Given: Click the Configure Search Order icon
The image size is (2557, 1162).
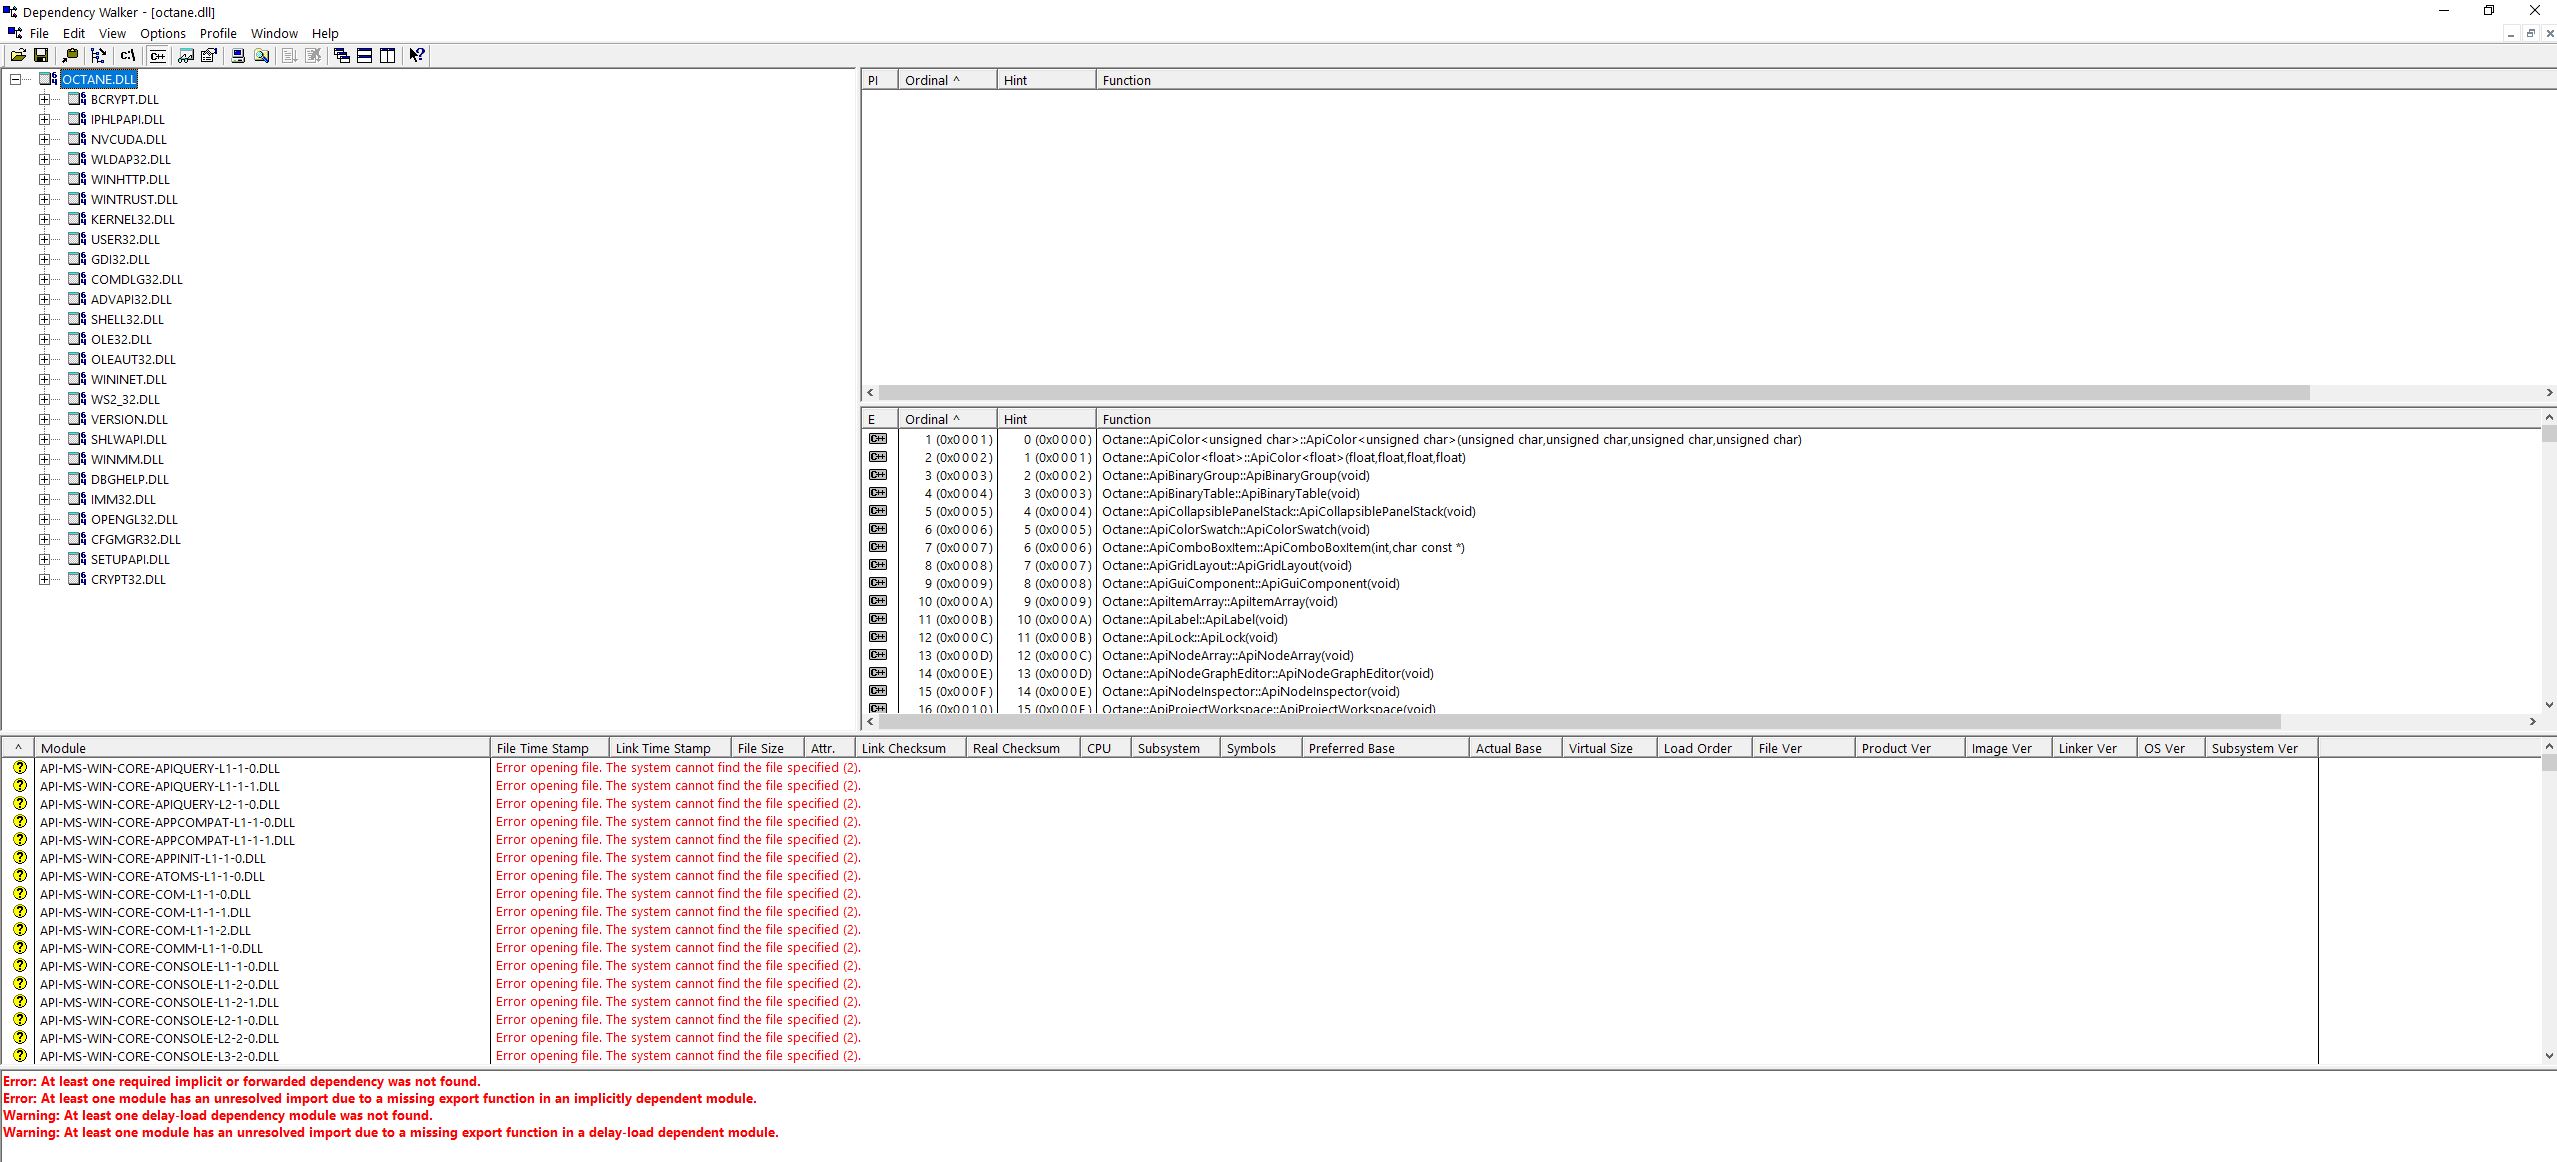Looking at the screenshot, I should pyautogui.click(x=261, y=56).
